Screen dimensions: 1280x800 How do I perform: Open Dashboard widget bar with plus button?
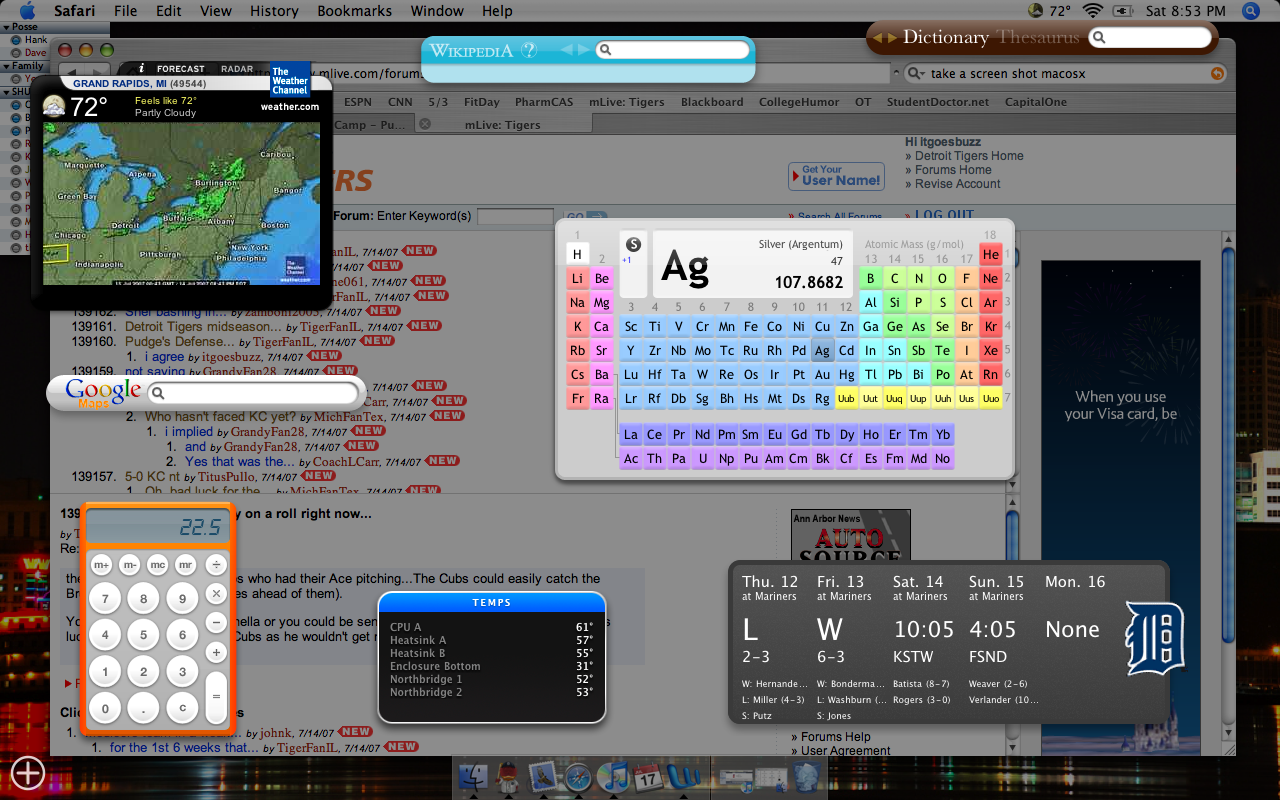click(x=27, y=772)
